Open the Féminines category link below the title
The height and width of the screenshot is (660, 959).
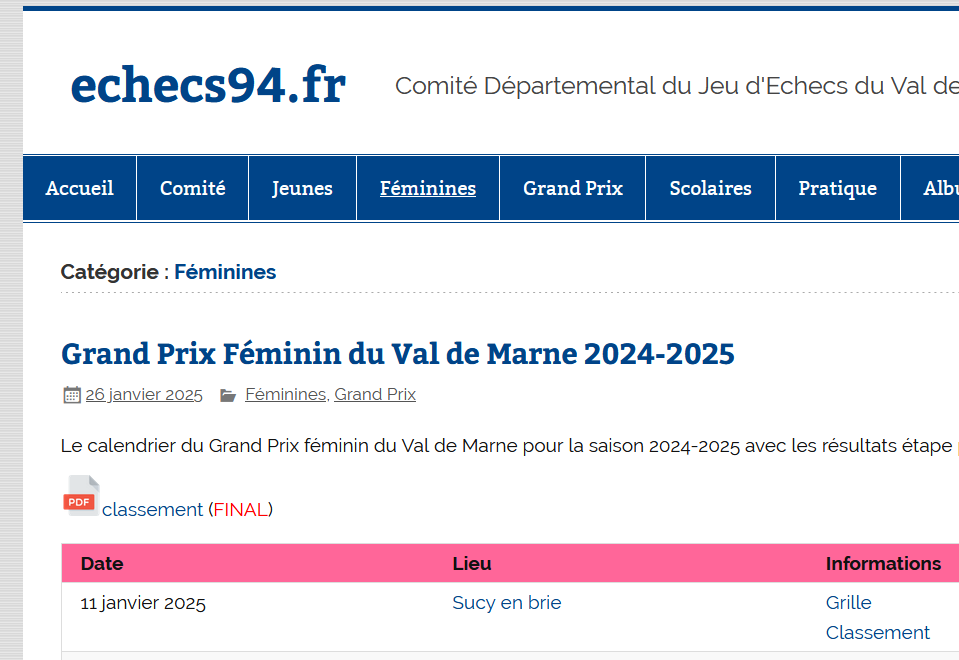point(285,394)
